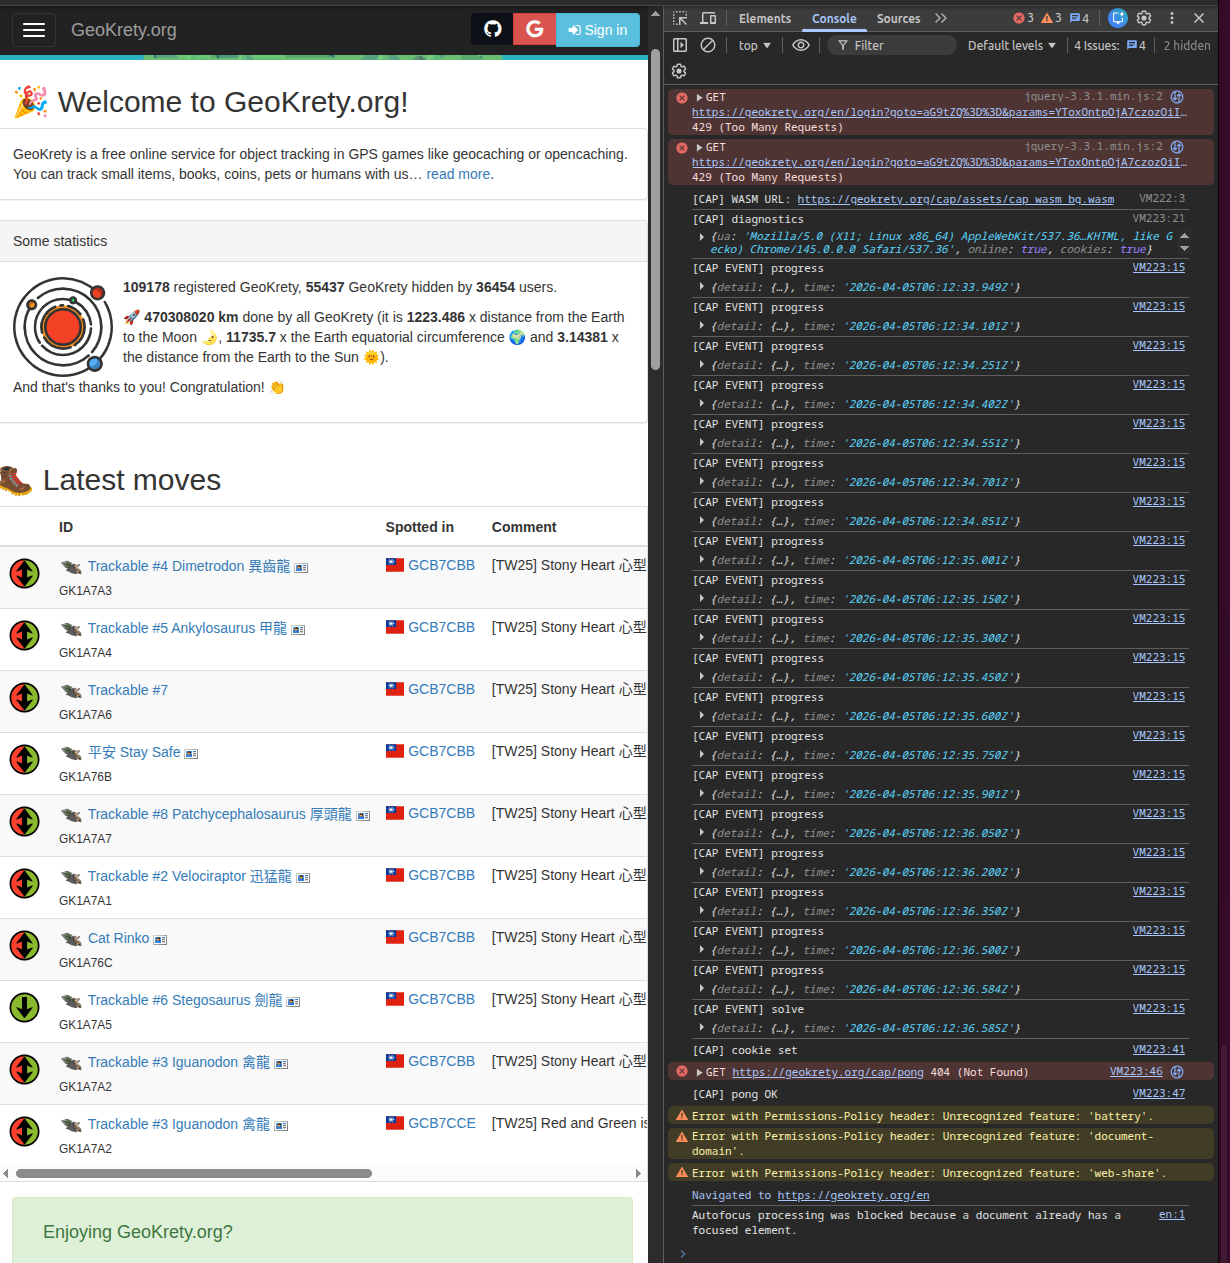This screenshot has width=1230, height=1263.
Task: Open the hamburger navigation menu
Action: click(x=34, y=29)
